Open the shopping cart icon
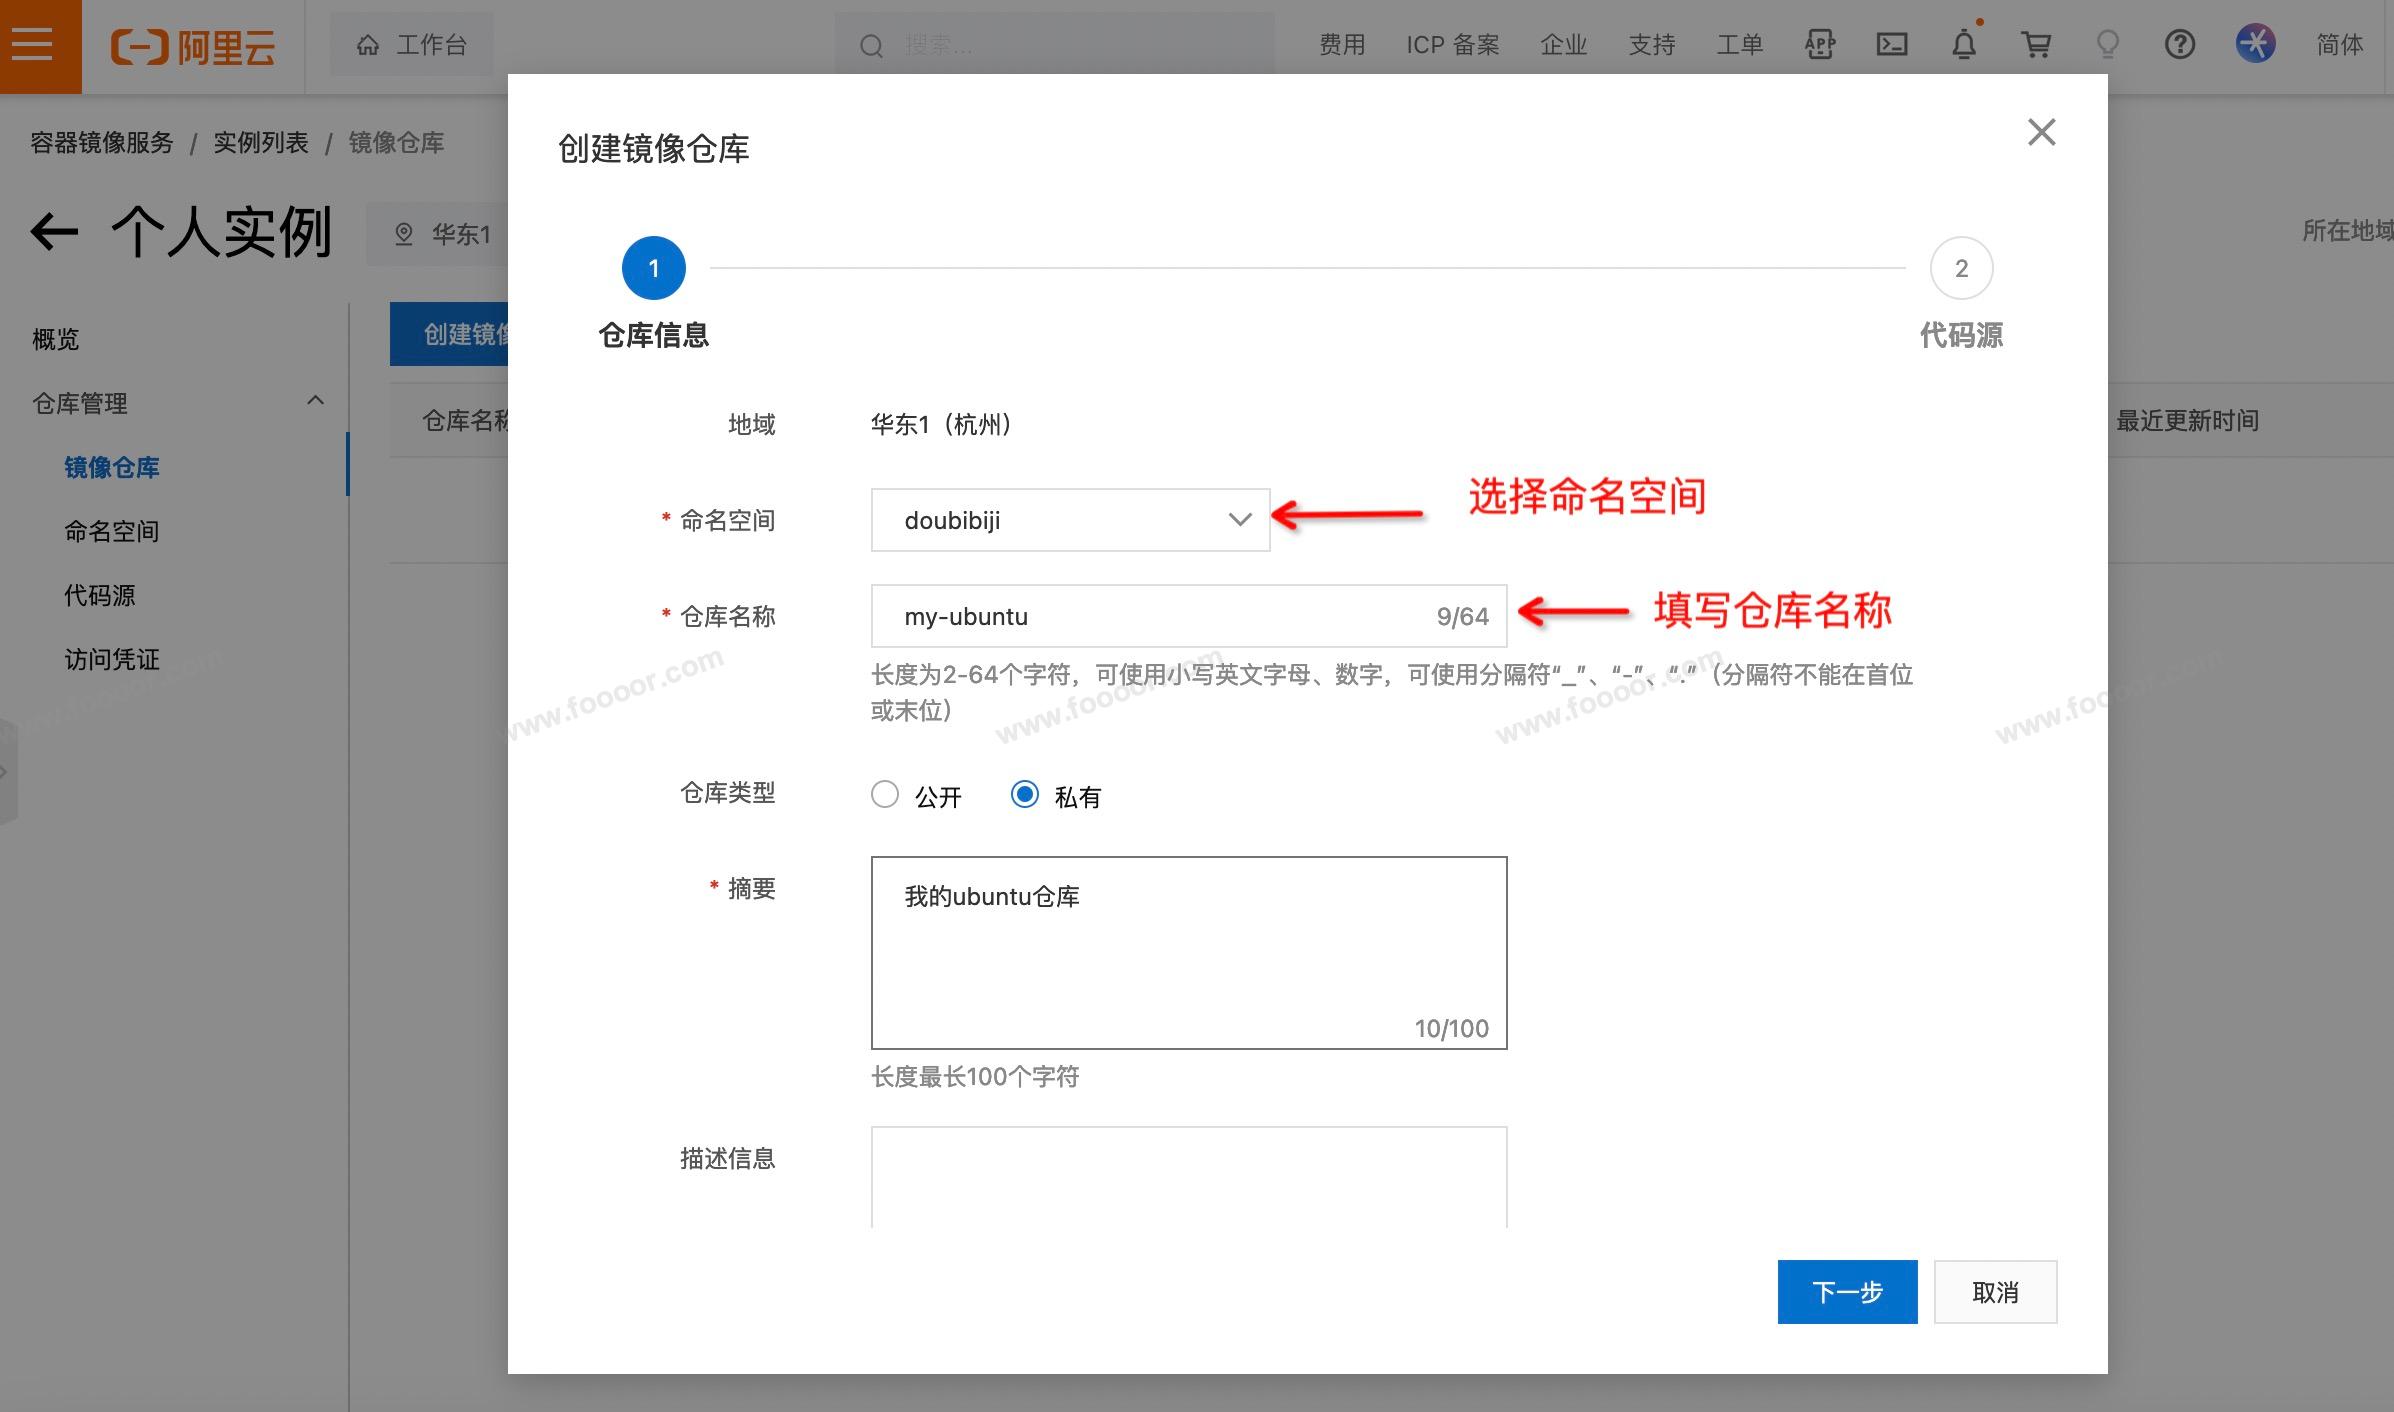This screenshot has height=1412, width=2394. point(2036,45)
